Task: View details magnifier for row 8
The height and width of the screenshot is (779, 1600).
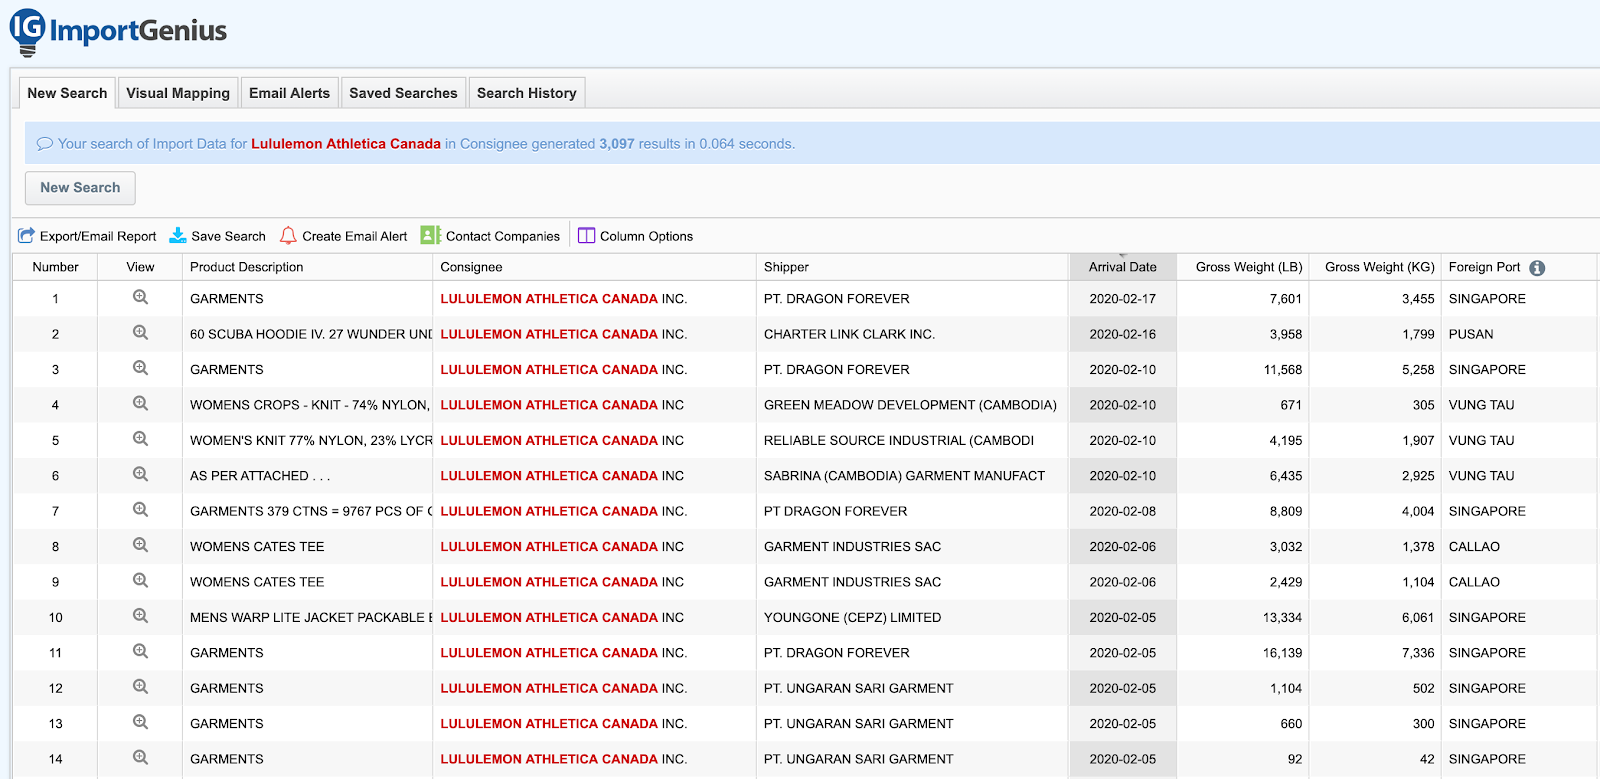Action: [141, 546]
